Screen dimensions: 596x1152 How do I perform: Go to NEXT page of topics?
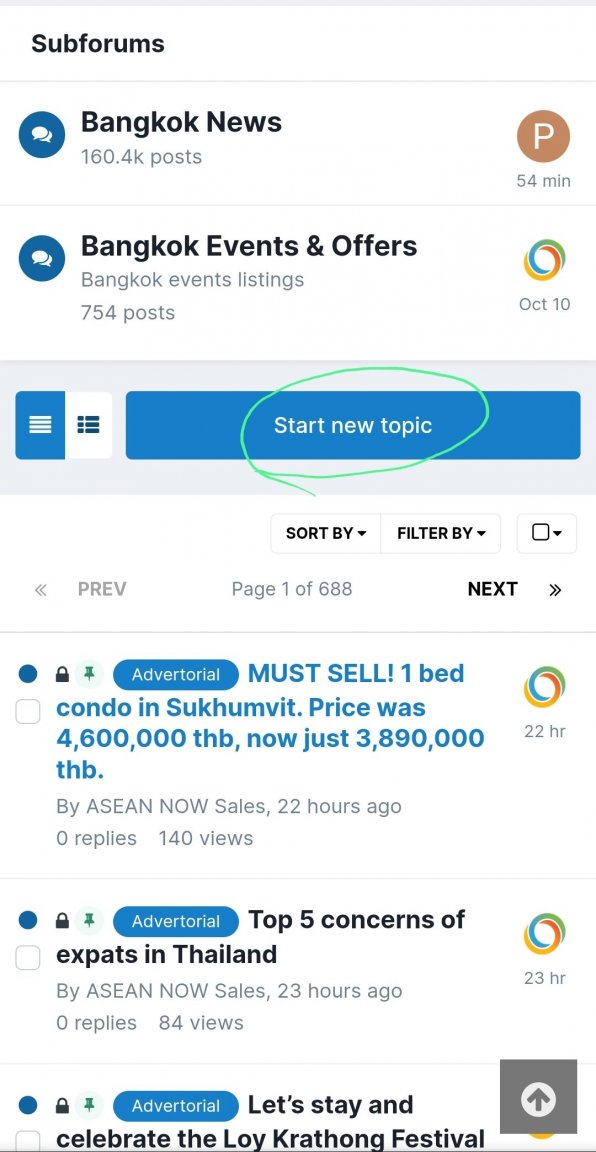492,589
